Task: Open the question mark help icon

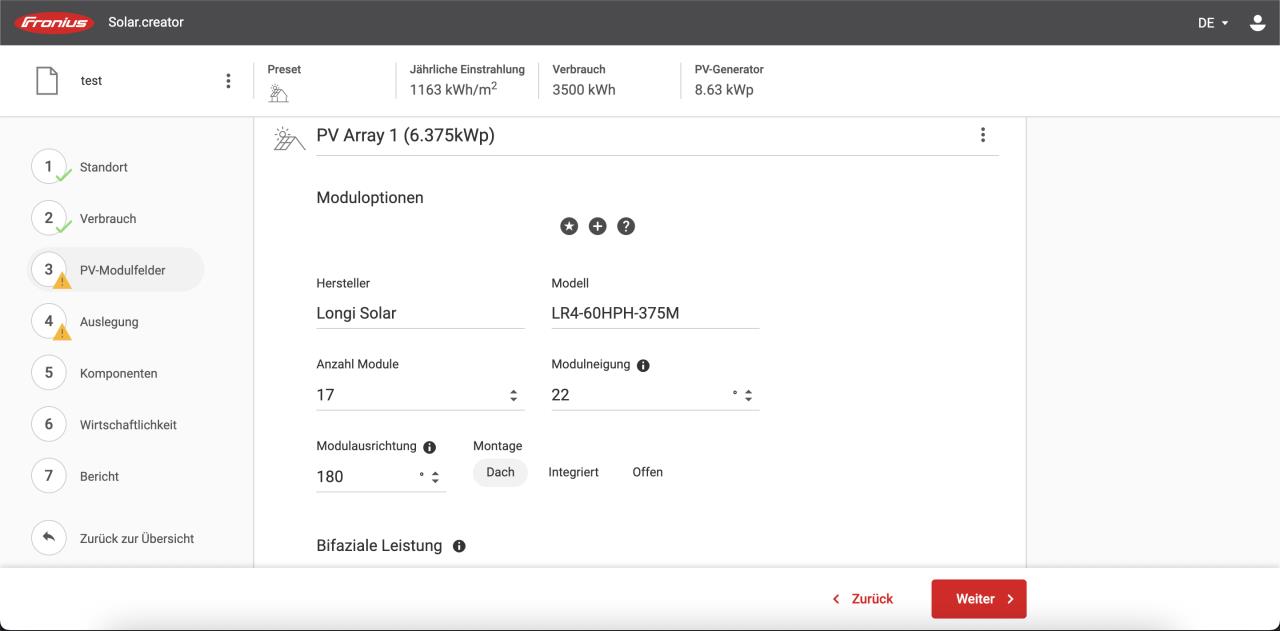Action: [626, 227]
